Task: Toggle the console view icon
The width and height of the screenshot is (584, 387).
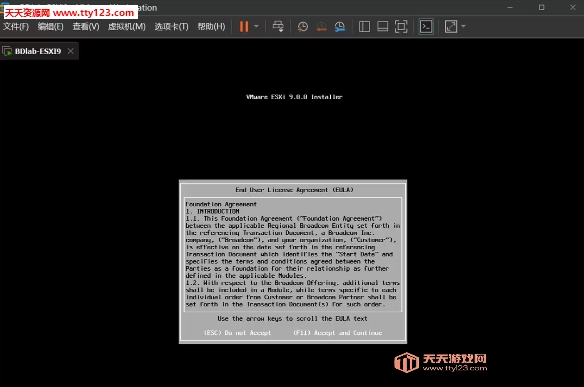Action: point(426,26)
